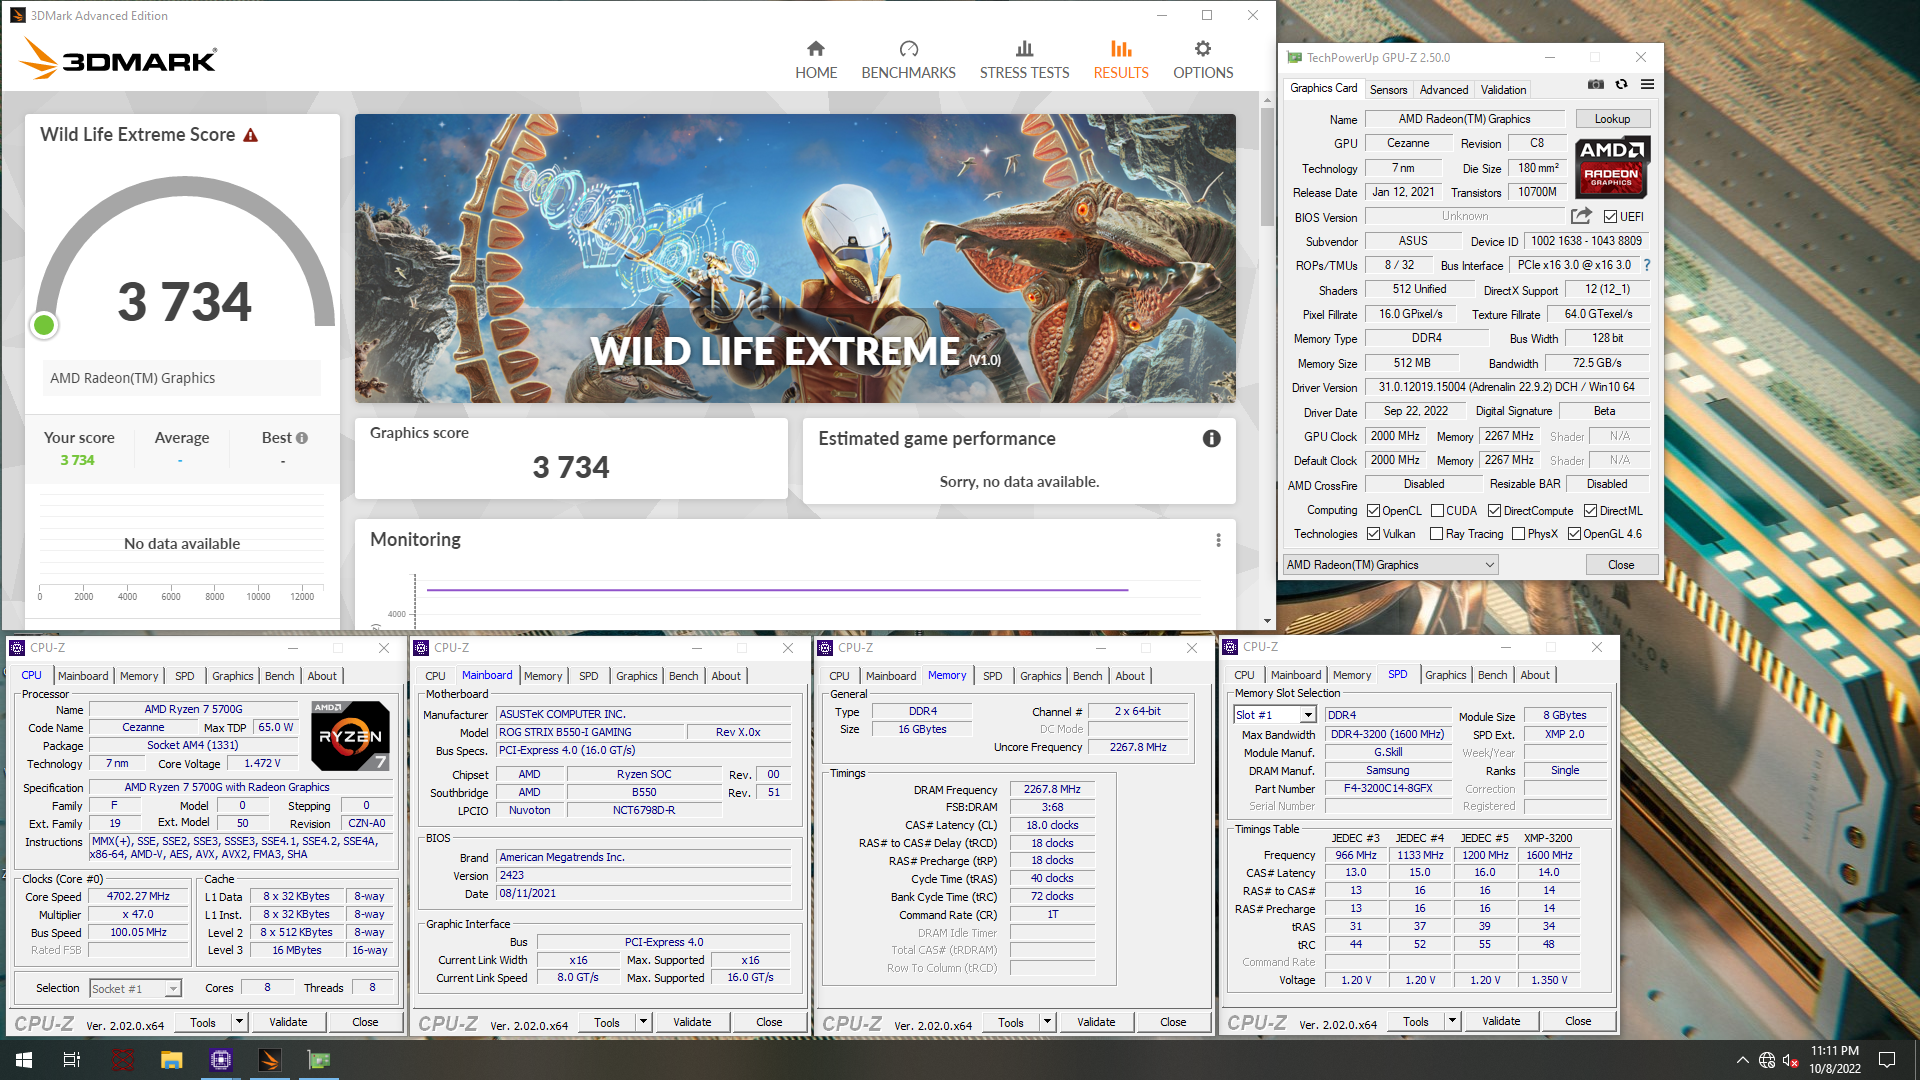Open File Explorer from the taskbar
The width and height of the screenshot is (1920, 1080).
[x=171, y=1060]
